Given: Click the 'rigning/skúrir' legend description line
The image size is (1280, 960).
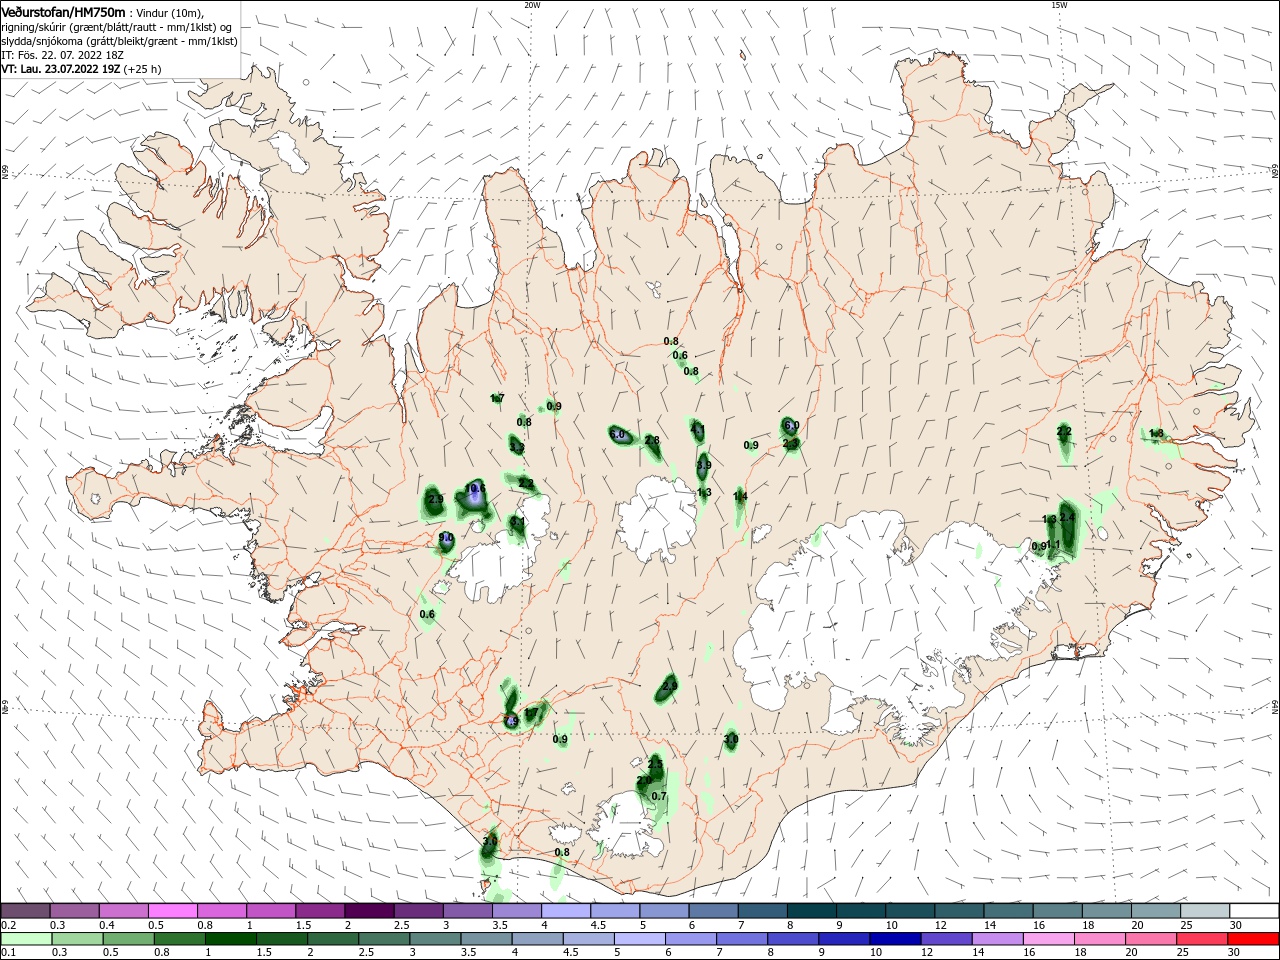Looking at the screenshot, I should (x=116, y=27).
